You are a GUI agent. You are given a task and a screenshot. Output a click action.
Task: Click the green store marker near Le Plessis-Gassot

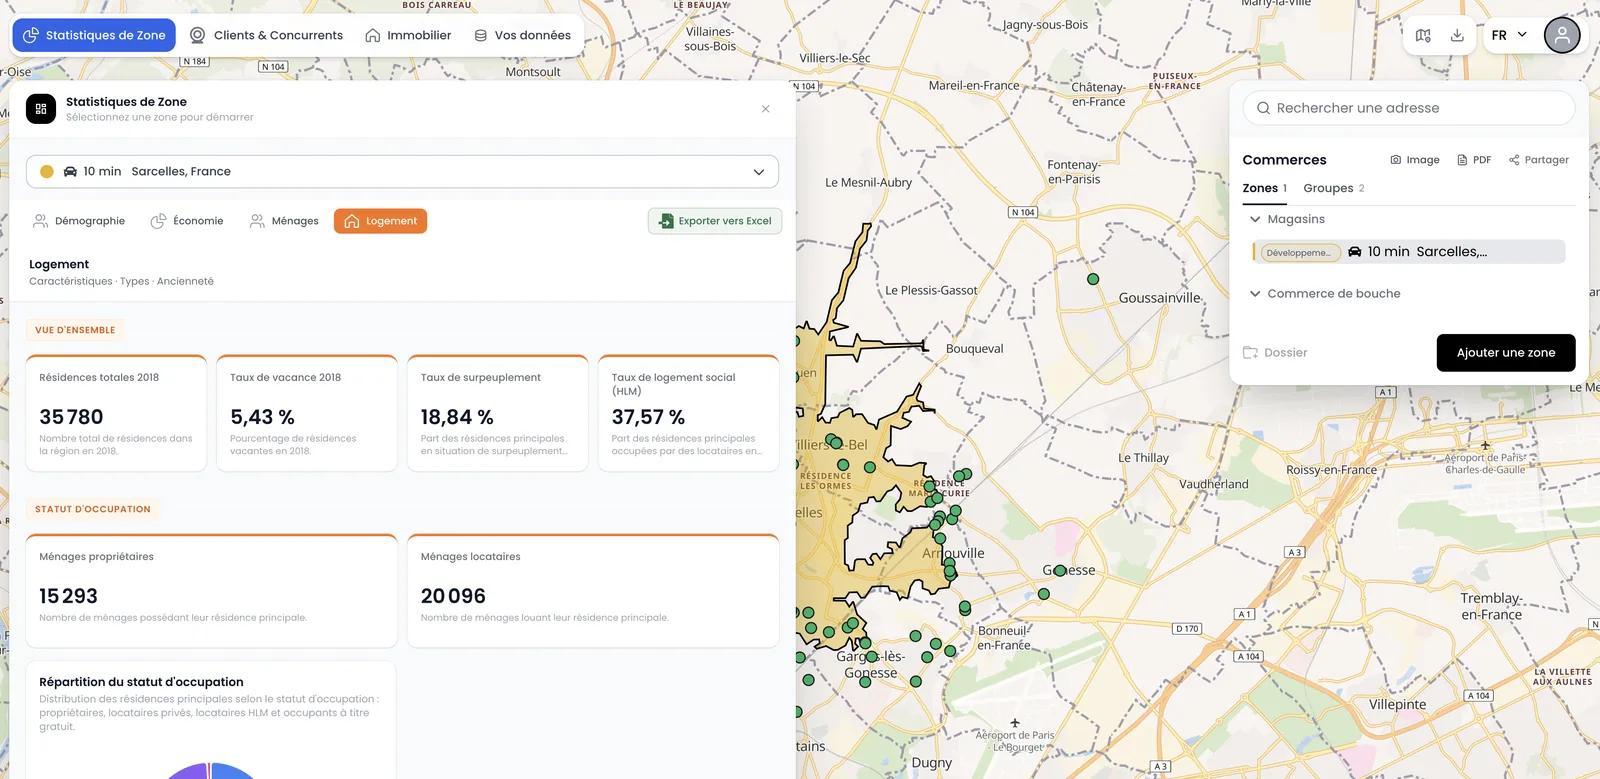tap(1093, 279)
